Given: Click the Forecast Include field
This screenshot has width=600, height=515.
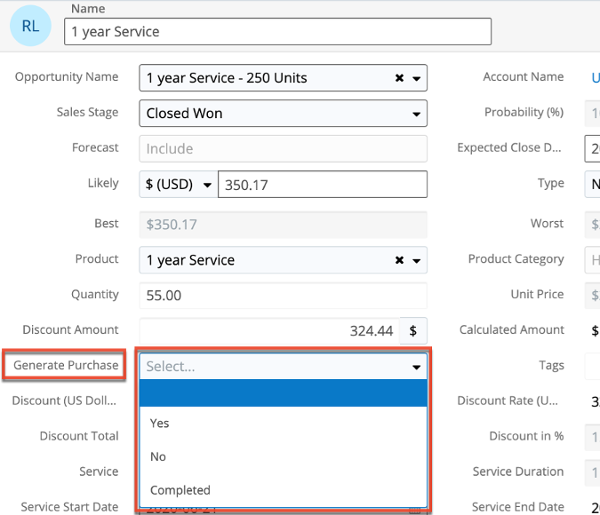Looking at the screenshot, I should 283,149.
